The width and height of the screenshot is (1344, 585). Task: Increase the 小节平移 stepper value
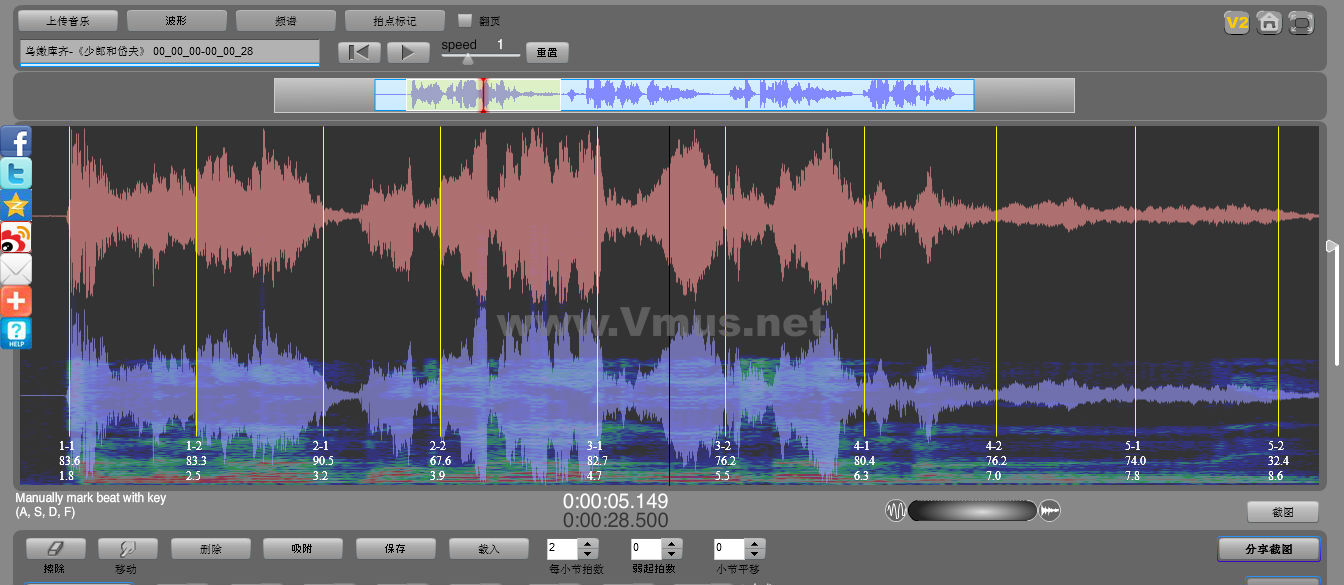(756, 543)
